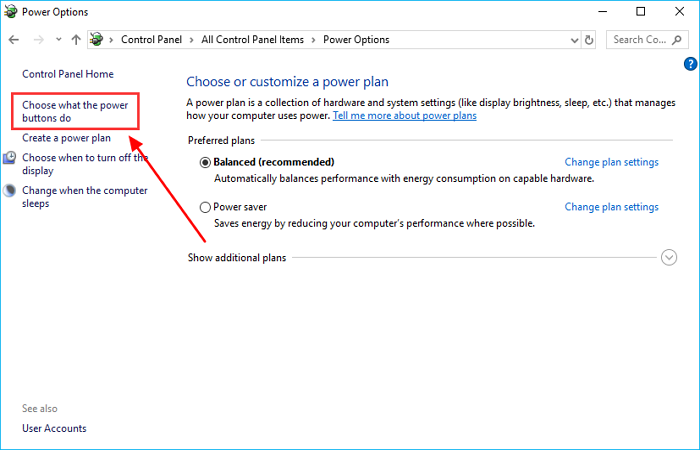This screenshot has width=700, height=450.
Task: Click the up-one-level arrow icon
Action: tap(76, 40)
